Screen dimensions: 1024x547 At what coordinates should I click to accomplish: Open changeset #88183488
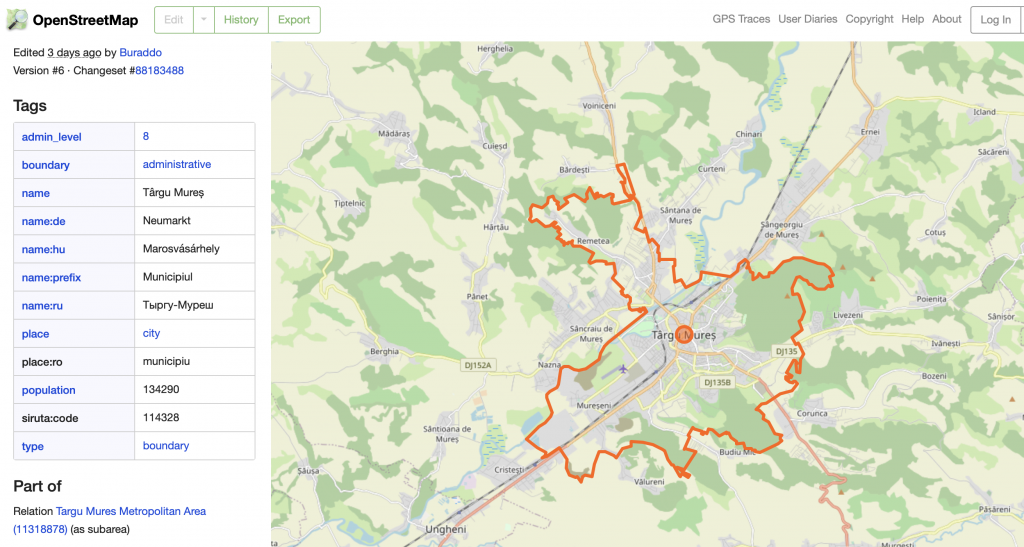159,70
